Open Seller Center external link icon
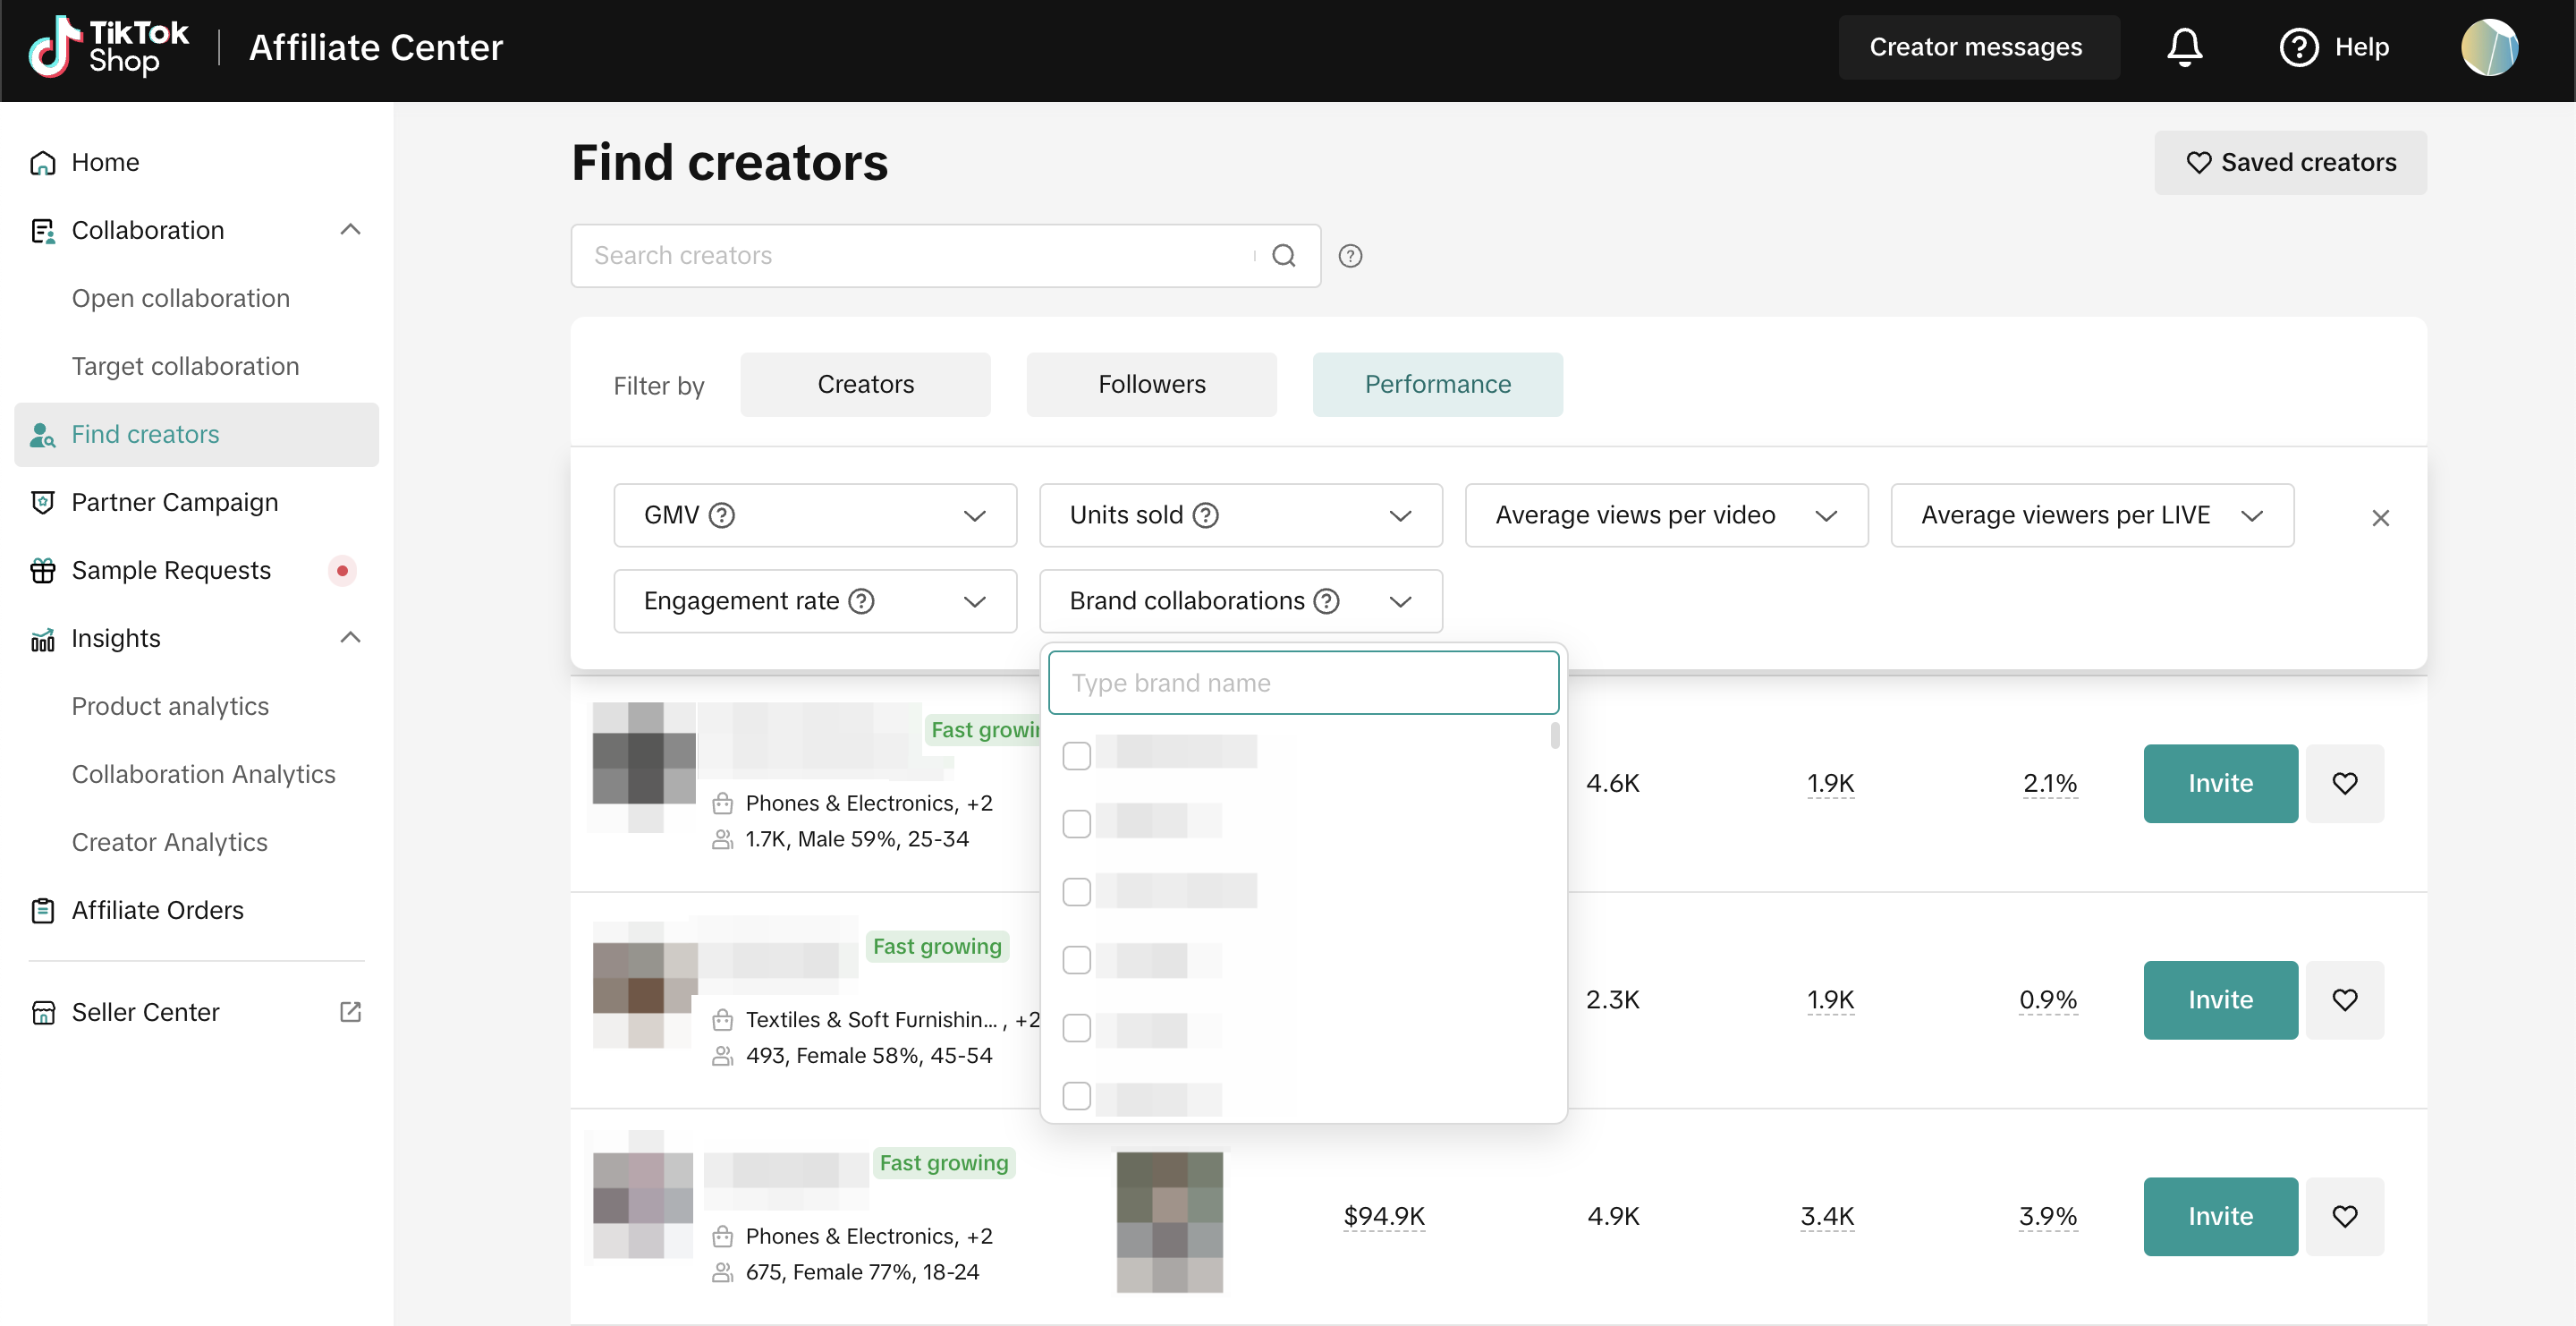The height and width of the screenshot is (1326, 2576). pos(350,1012)
